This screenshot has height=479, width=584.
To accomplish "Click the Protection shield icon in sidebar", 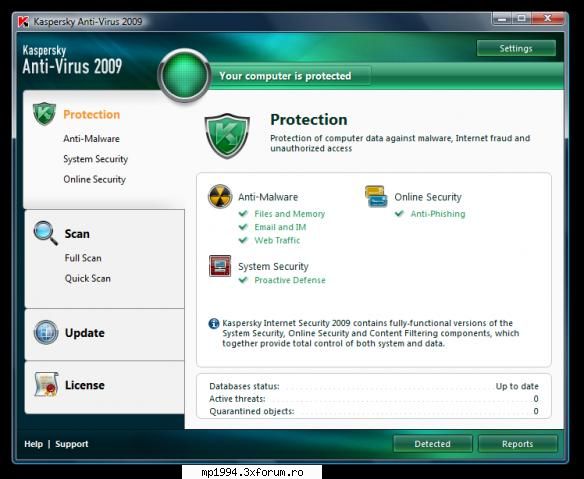I will 44,114.
